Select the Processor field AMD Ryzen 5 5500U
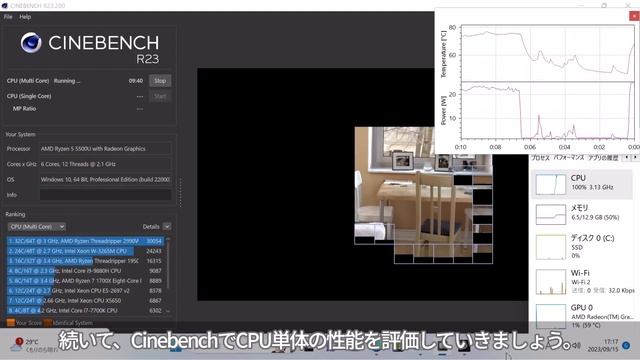Screen dimensions: 640x360 click(x=105, y=149)
